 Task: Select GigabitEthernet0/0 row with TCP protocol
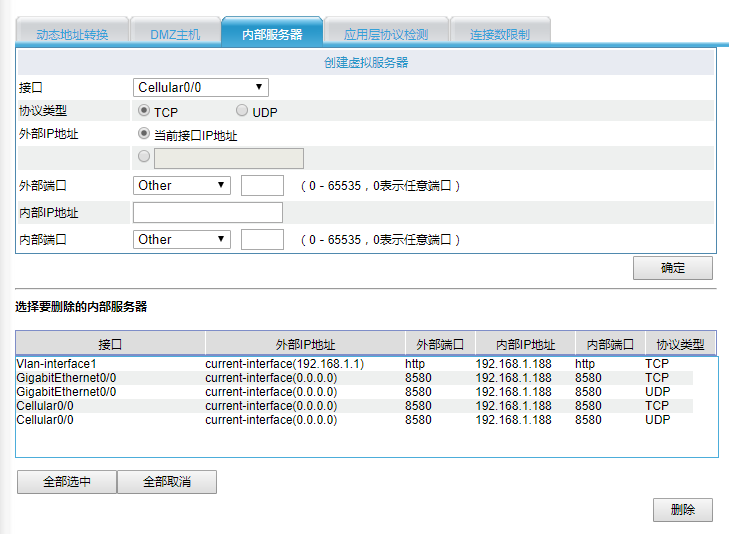(354, 378)
